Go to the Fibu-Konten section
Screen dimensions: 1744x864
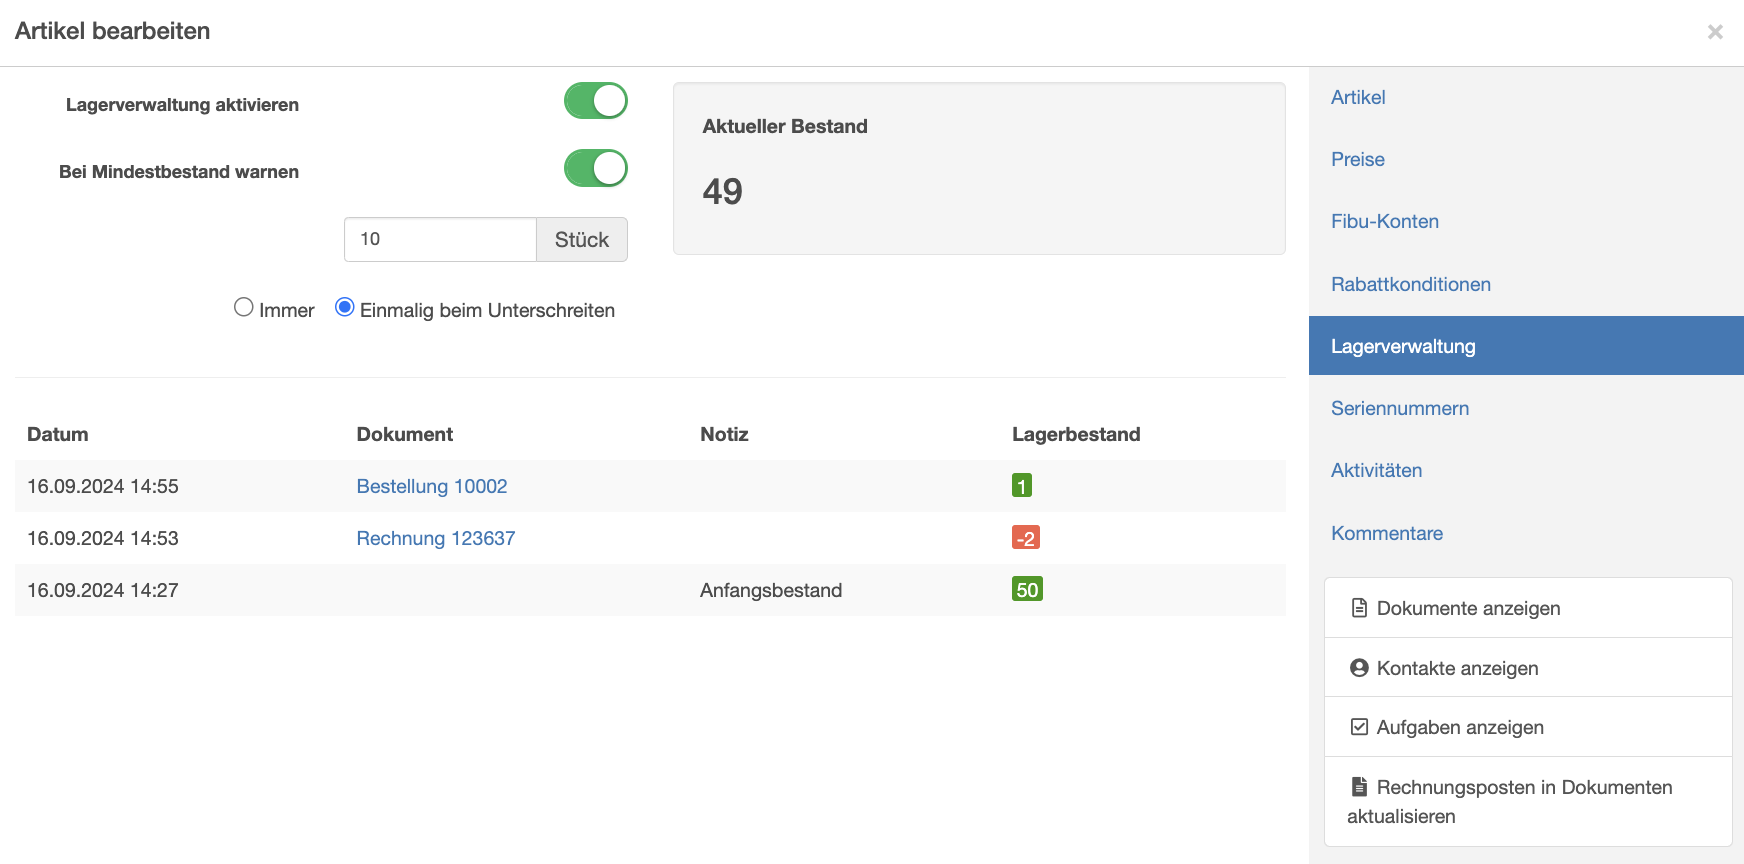click(1385, 221)
